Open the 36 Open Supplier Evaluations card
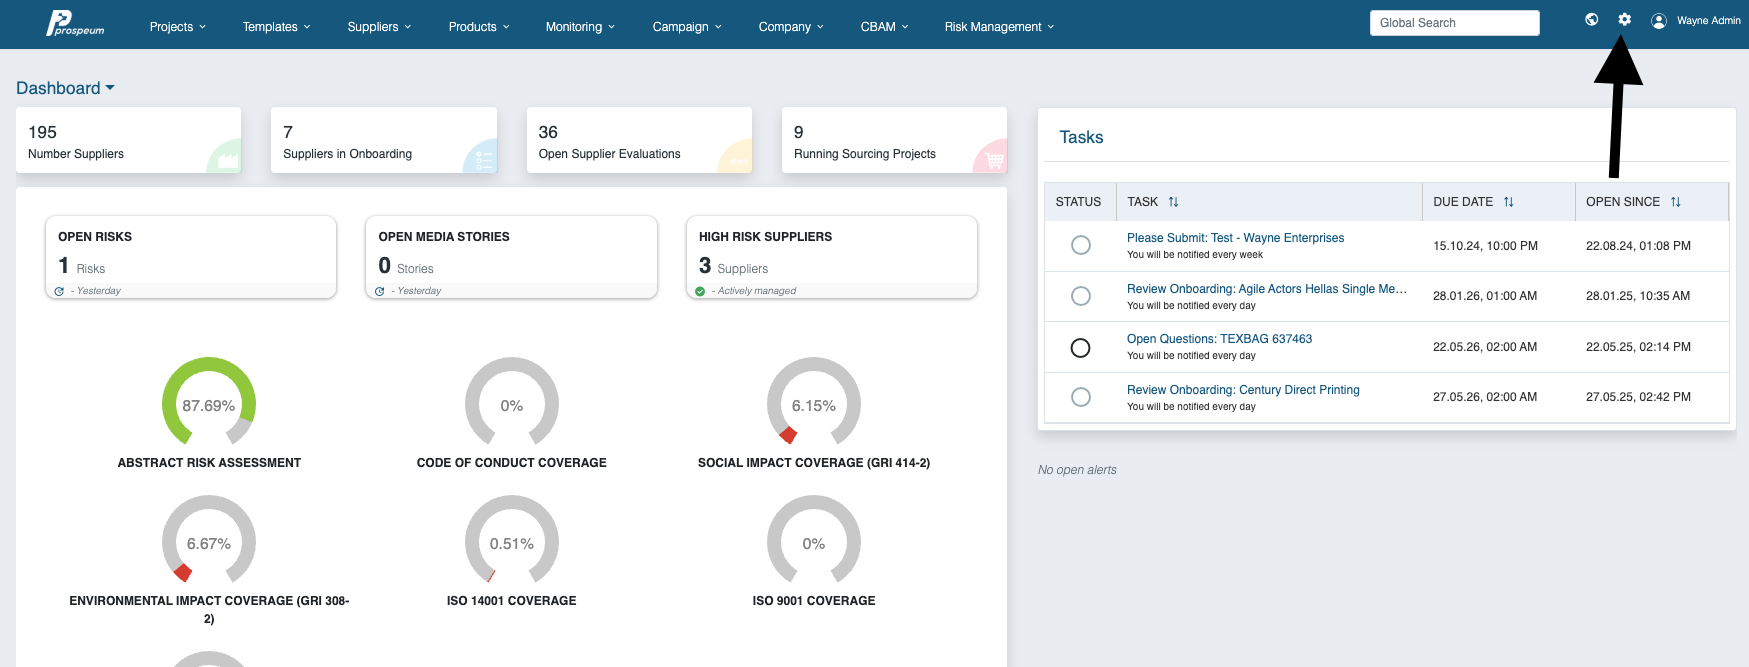 point(639,140)
